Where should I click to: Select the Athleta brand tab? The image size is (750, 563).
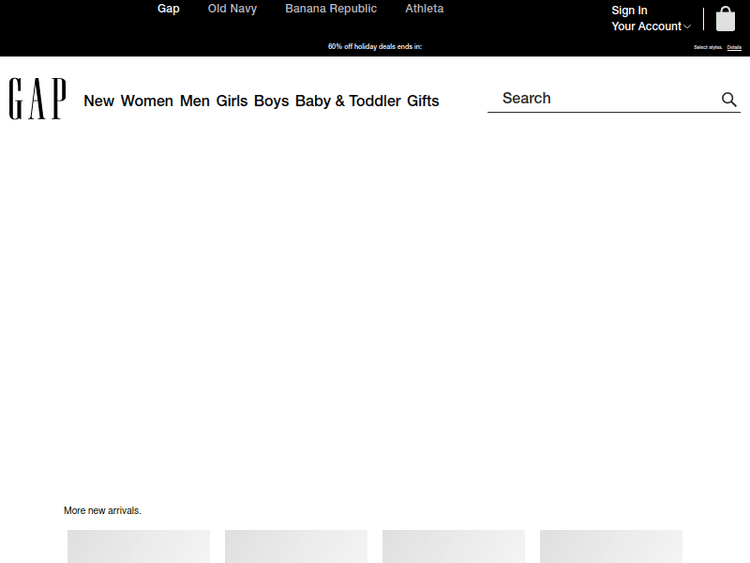pyautogui.click(x=424, y=9)
